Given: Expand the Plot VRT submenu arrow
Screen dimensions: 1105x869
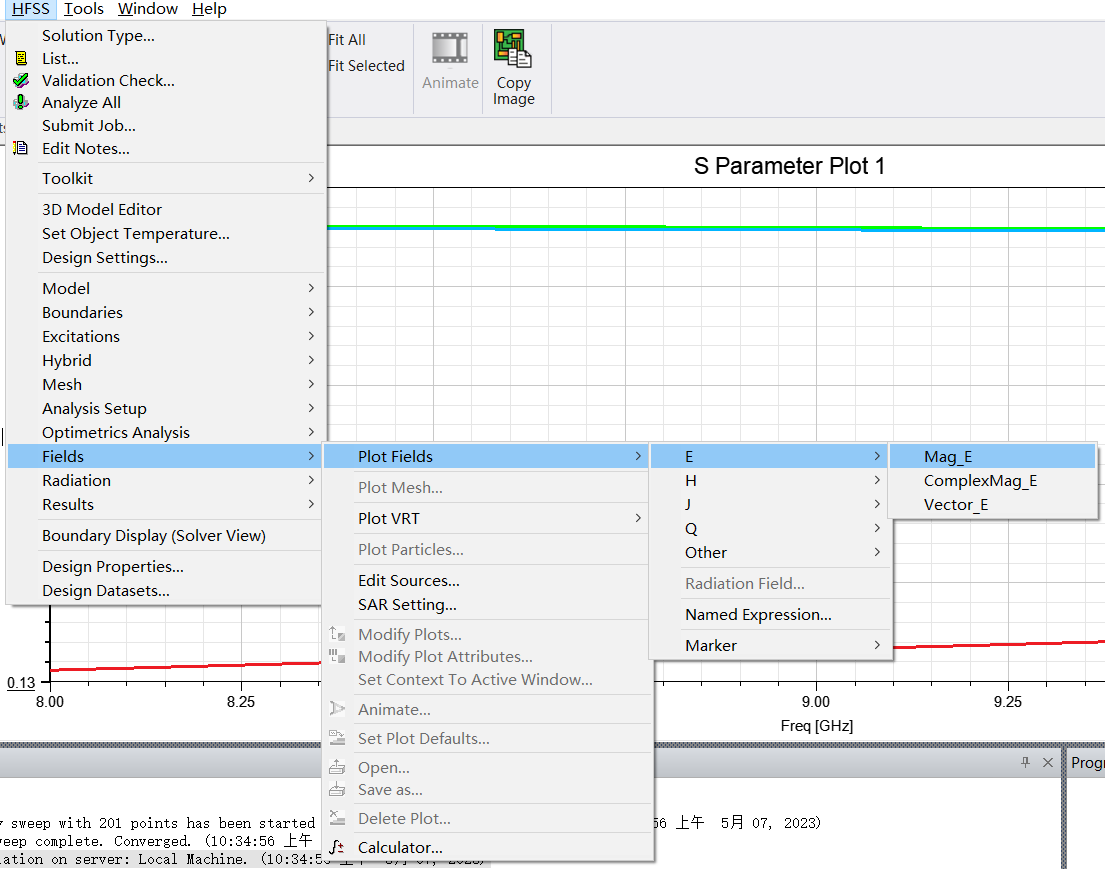Looking at the screenshot, I should 638,517.
